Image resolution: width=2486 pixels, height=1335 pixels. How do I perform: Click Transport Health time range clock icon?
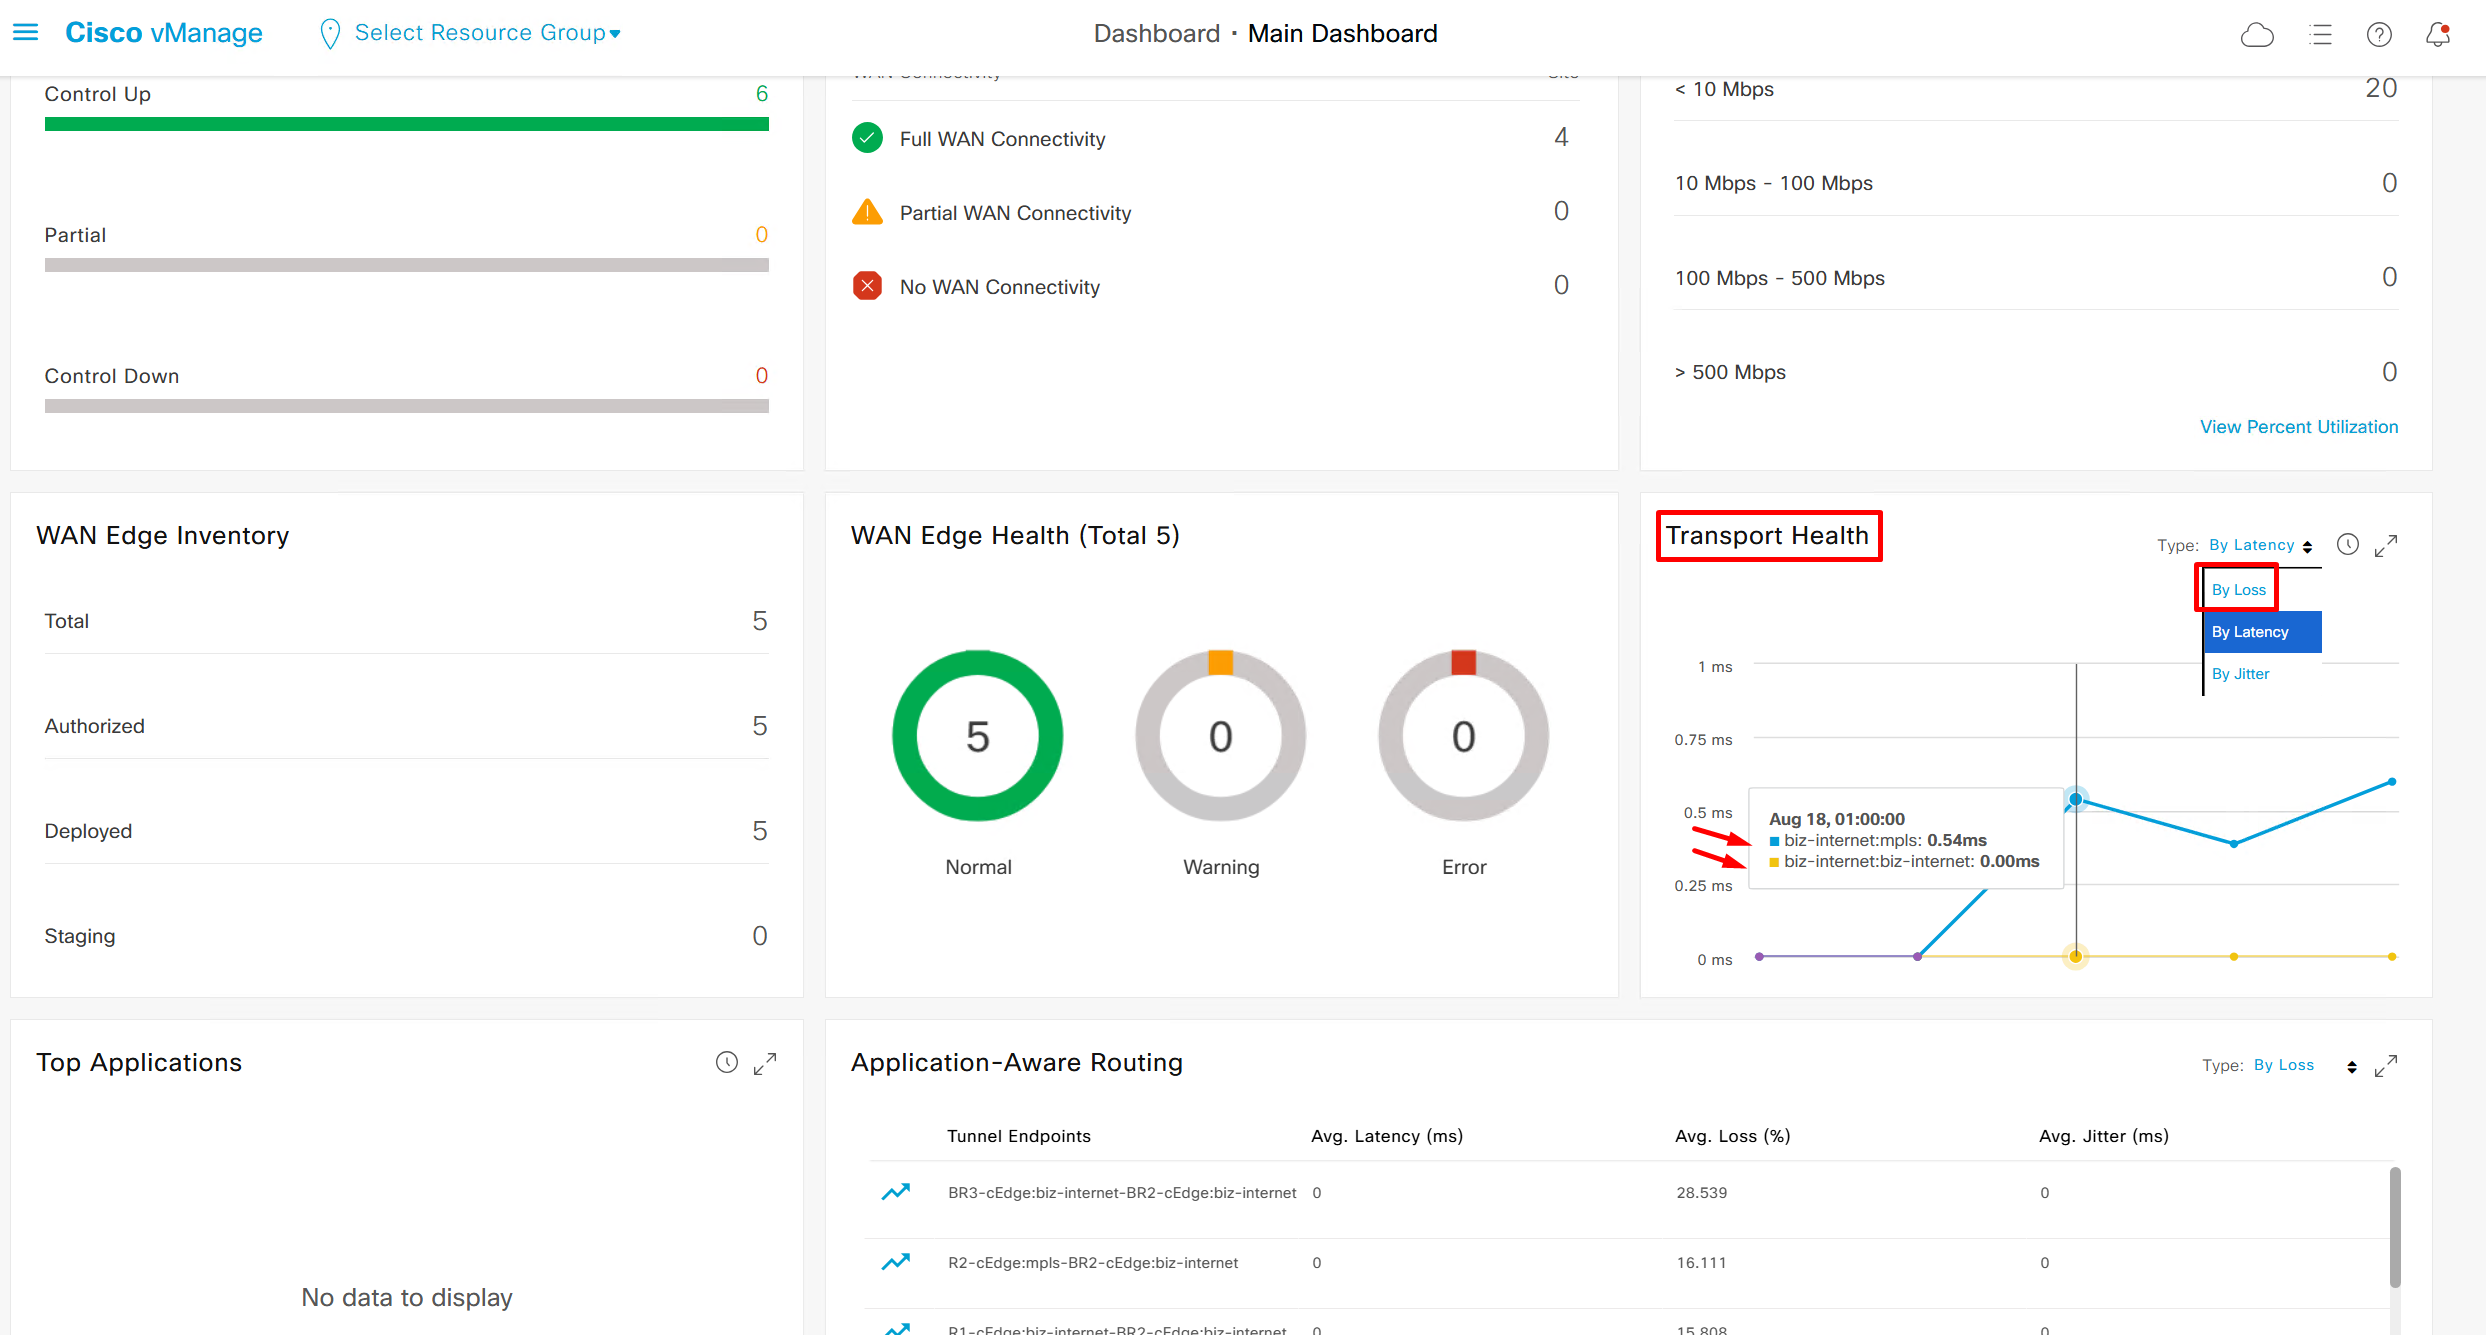point(2348,545)
